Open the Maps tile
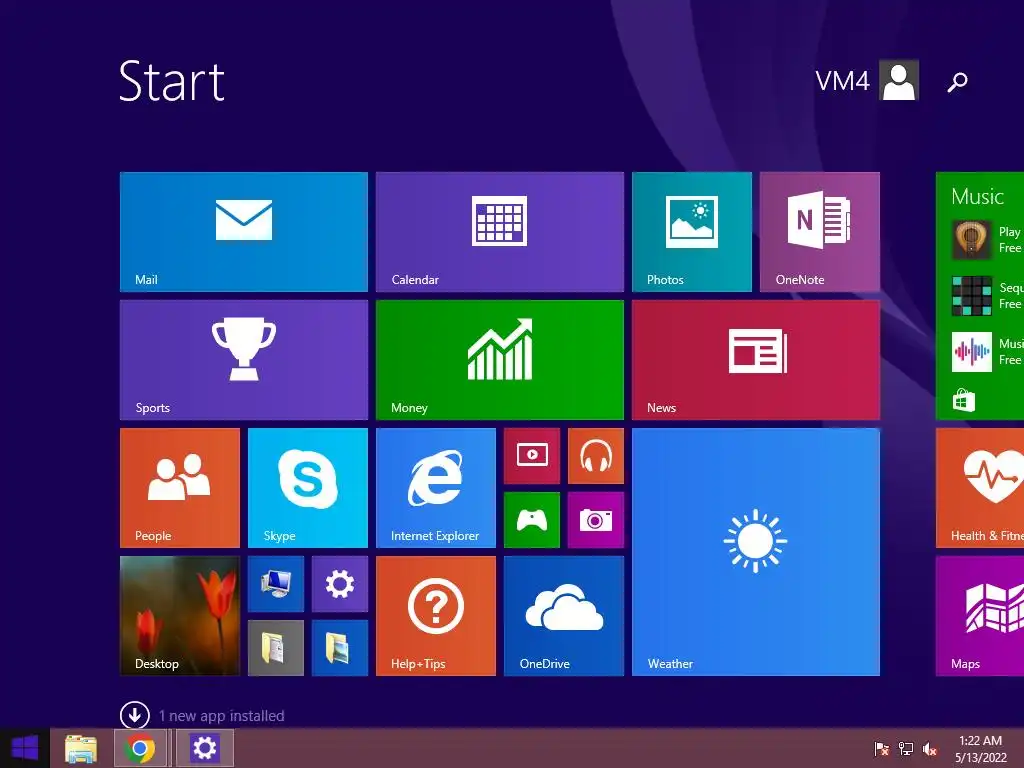1024x768 pixels. coord(980,616)
